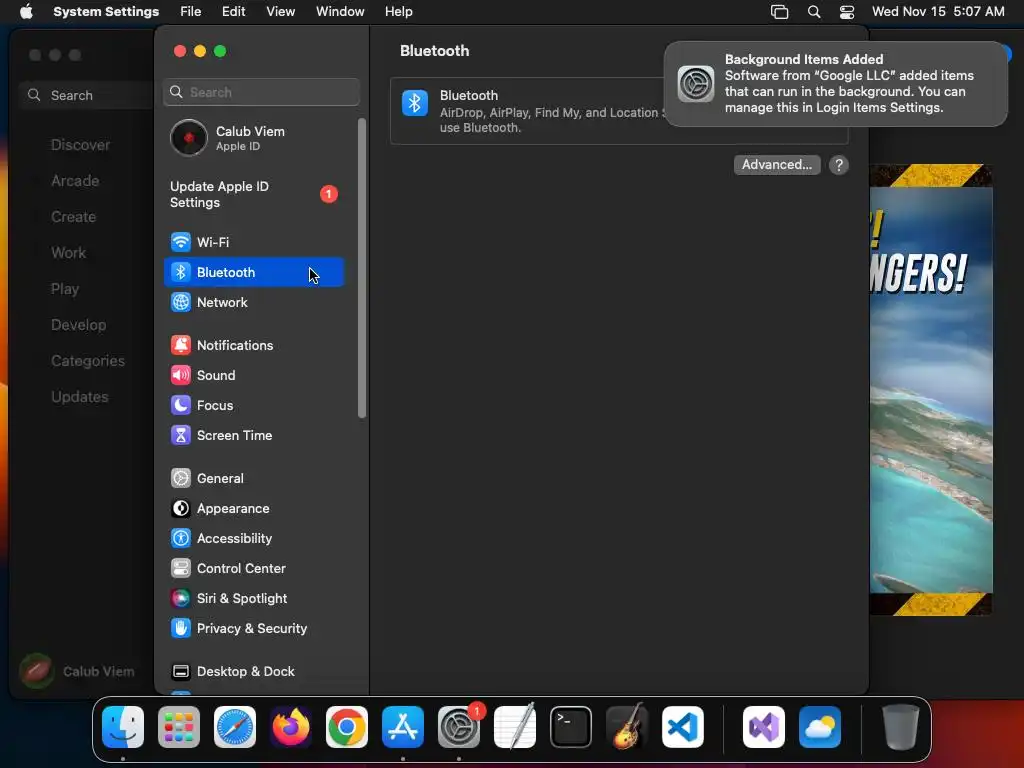Click the App Store window search field
This screenshot has width=1024, height=768.
(x=88, y=95)
